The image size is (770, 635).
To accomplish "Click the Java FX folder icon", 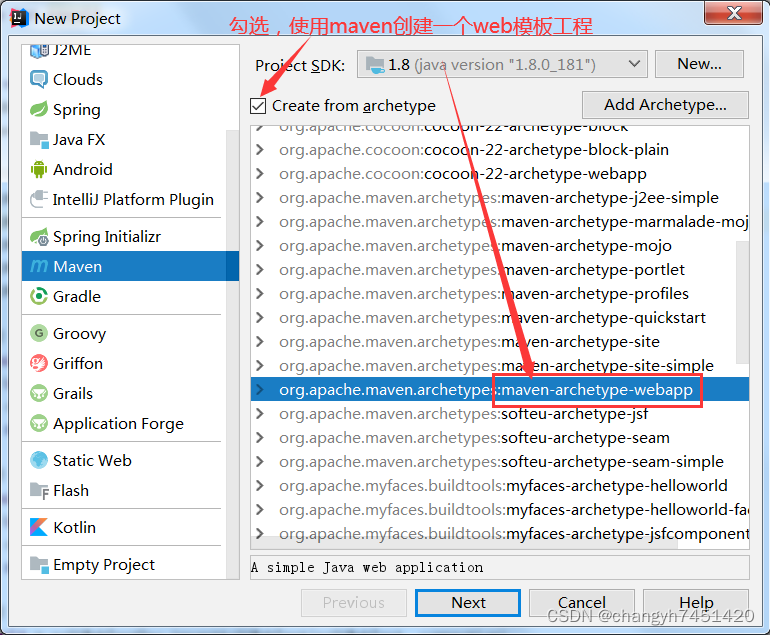I will click(x=39, y=139).
